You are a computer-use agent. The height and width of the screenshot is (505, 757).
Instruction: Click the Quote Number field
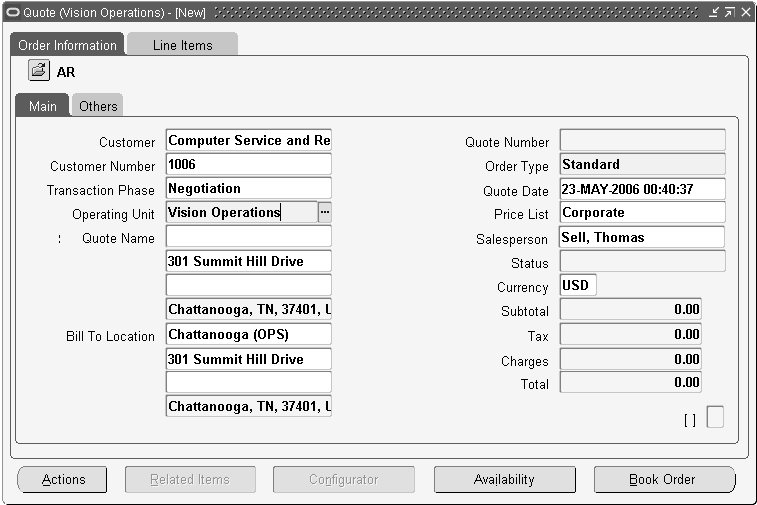tap(643, 140)
